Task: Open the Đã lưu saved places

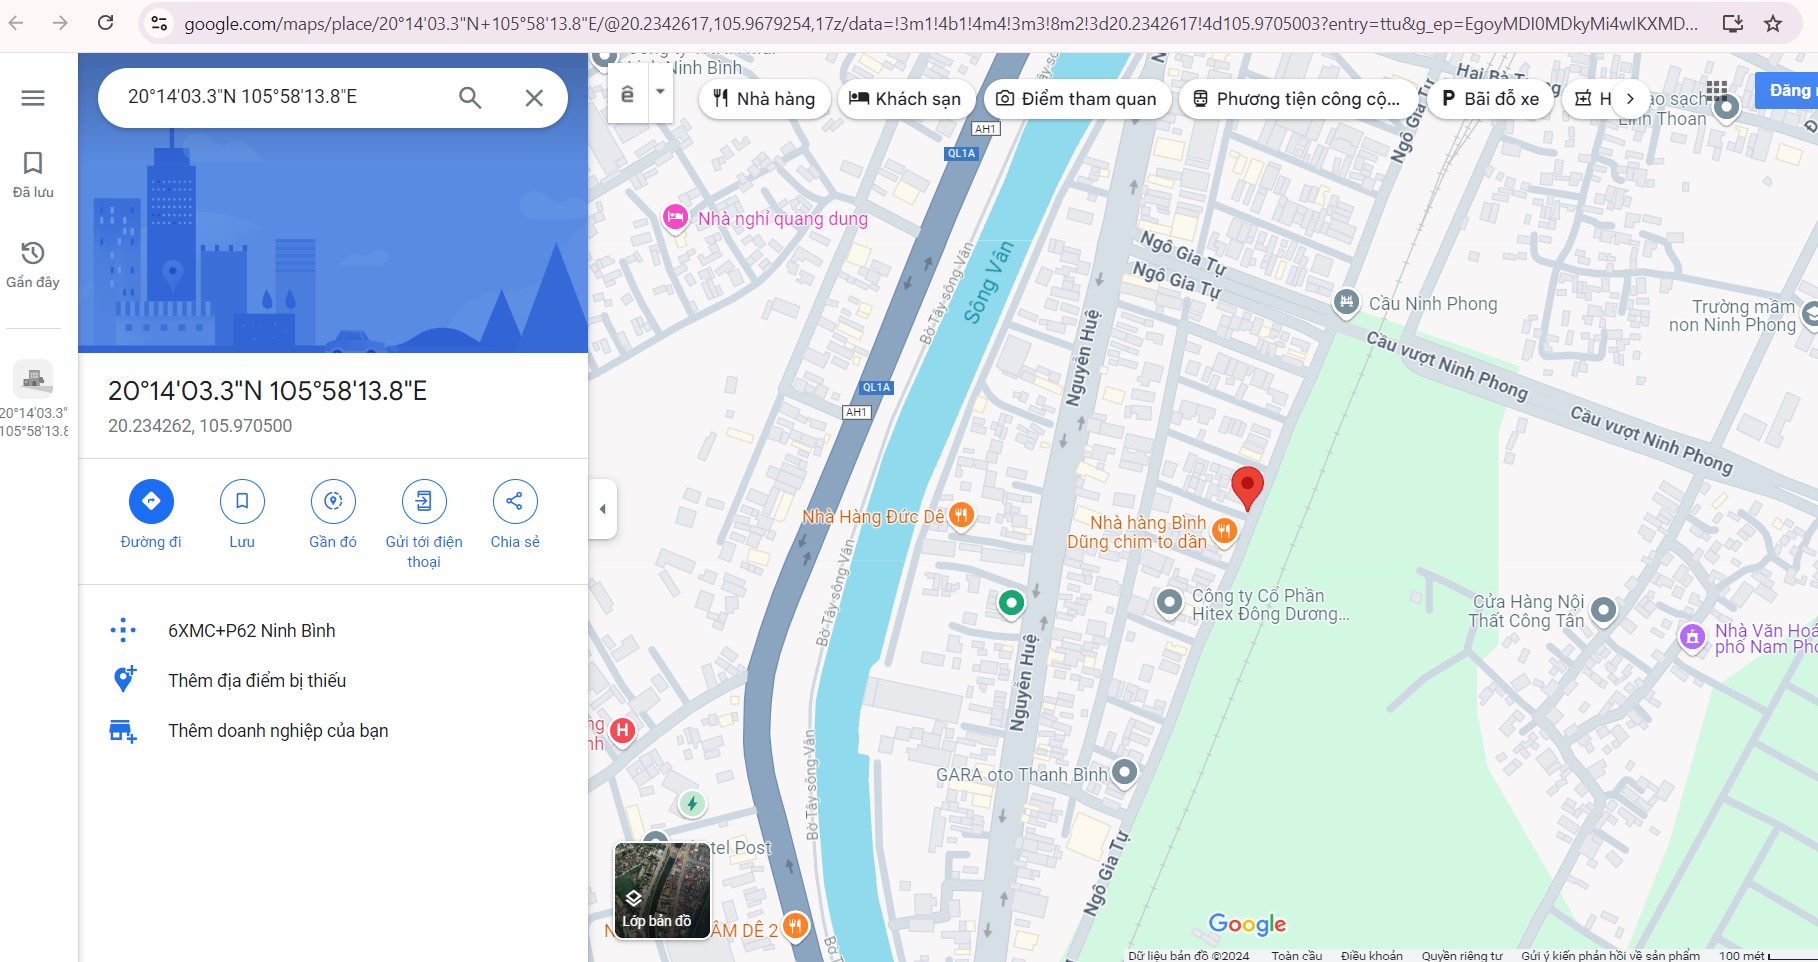Action: tap(33, 174)
